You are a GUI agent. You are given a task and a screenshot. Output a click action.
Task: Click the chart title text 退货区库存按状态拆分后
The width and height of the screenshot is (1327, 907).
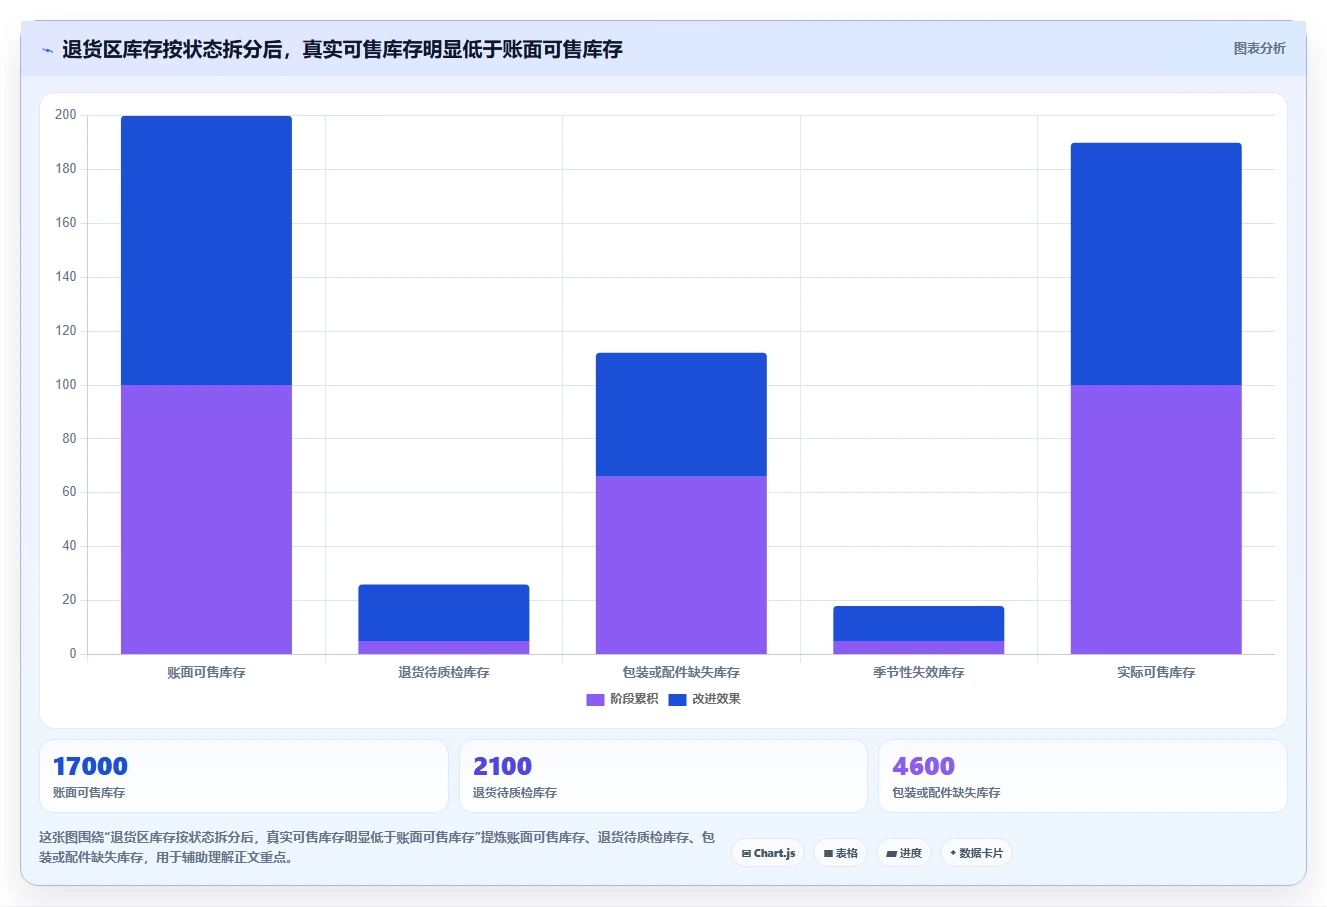tap(172, 49)
